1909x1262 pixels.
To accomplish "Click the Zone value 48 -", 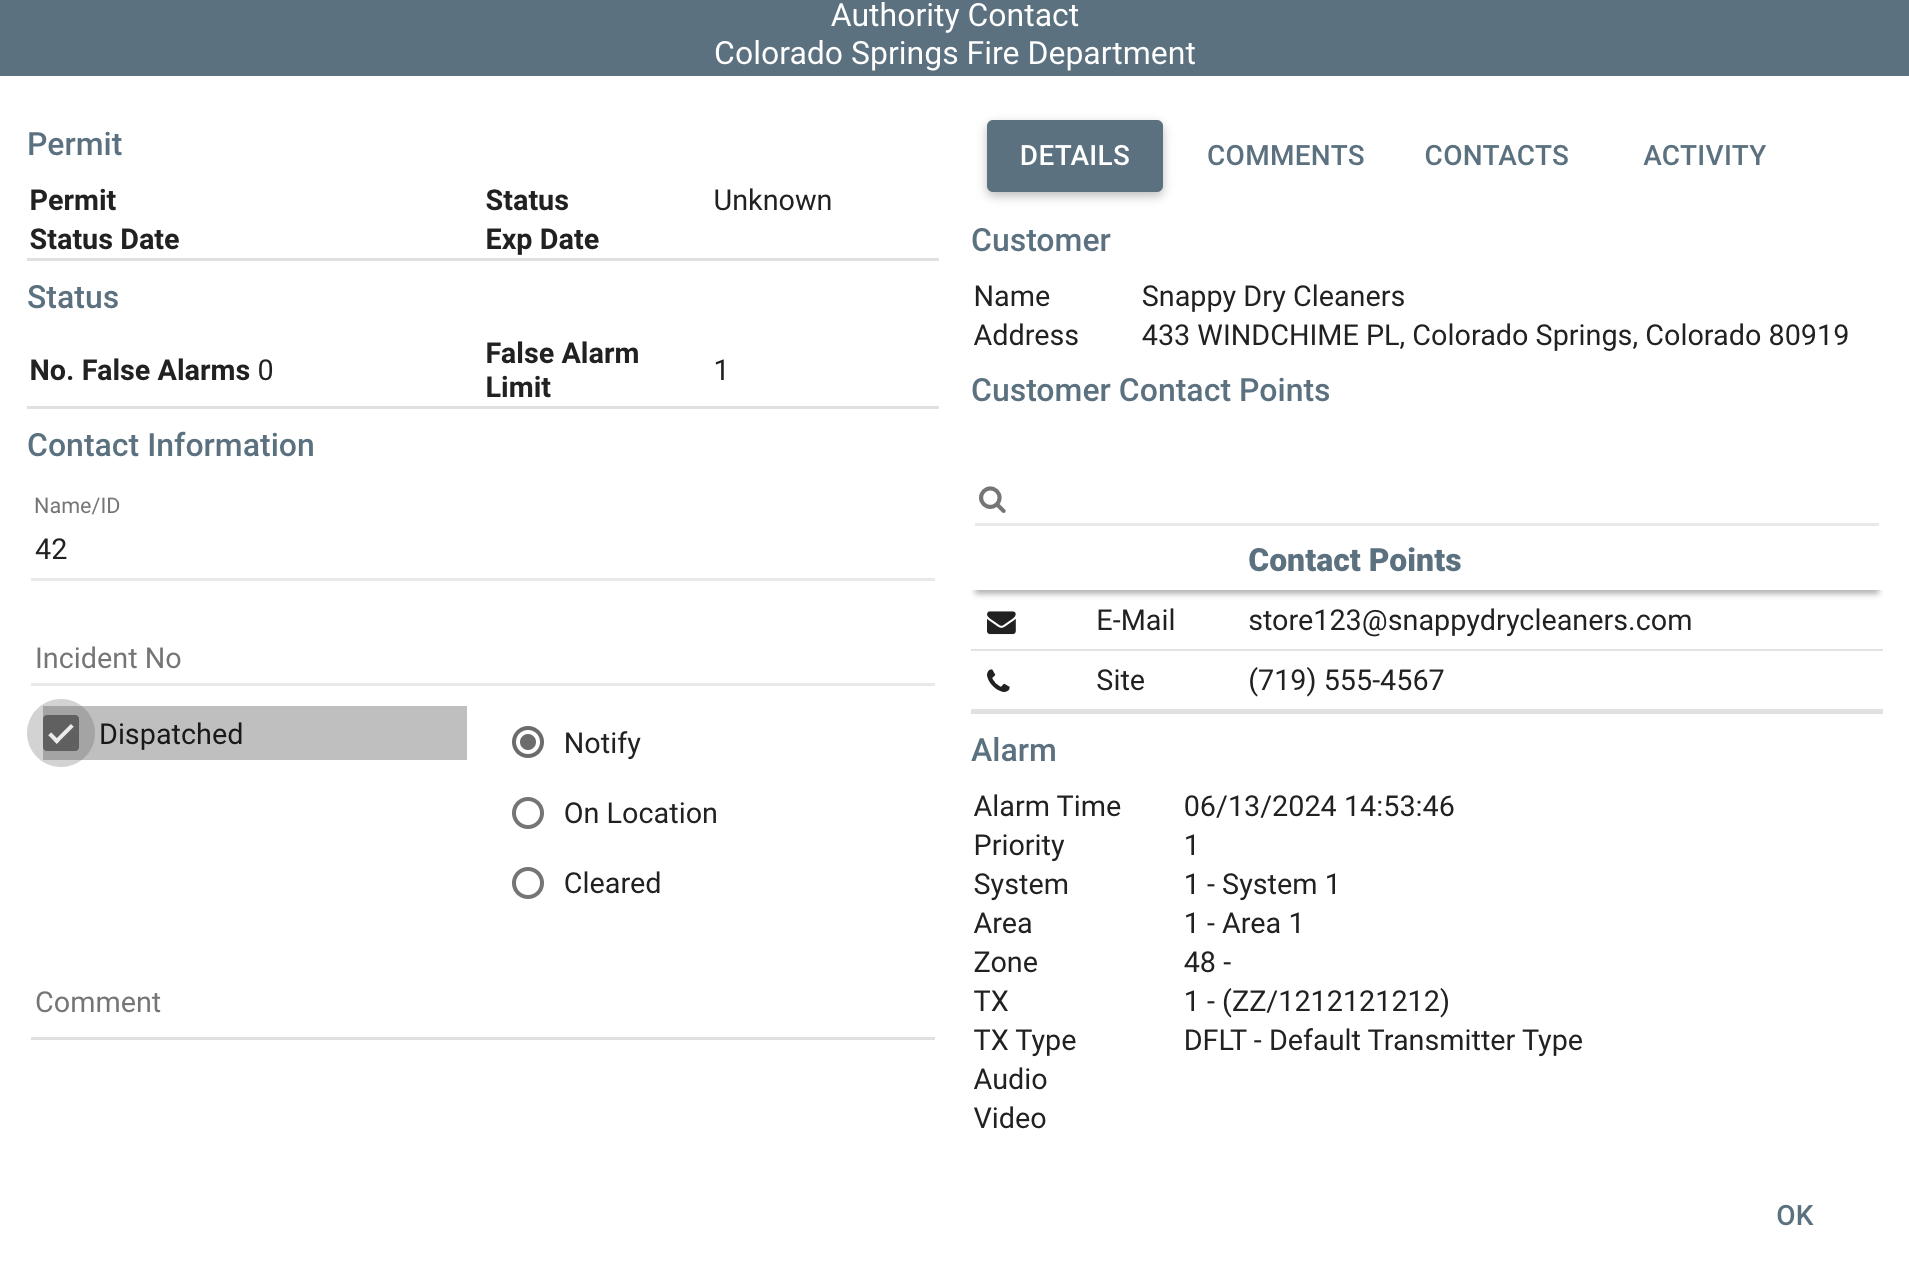I will click(x=1208, y=963).
